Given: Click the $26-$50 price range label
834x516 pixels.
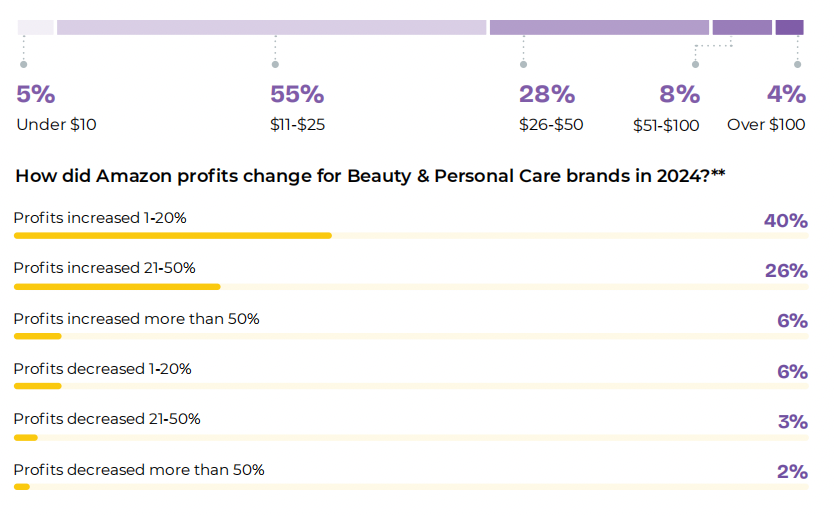Looking at the screenshot, I should 551,125.
